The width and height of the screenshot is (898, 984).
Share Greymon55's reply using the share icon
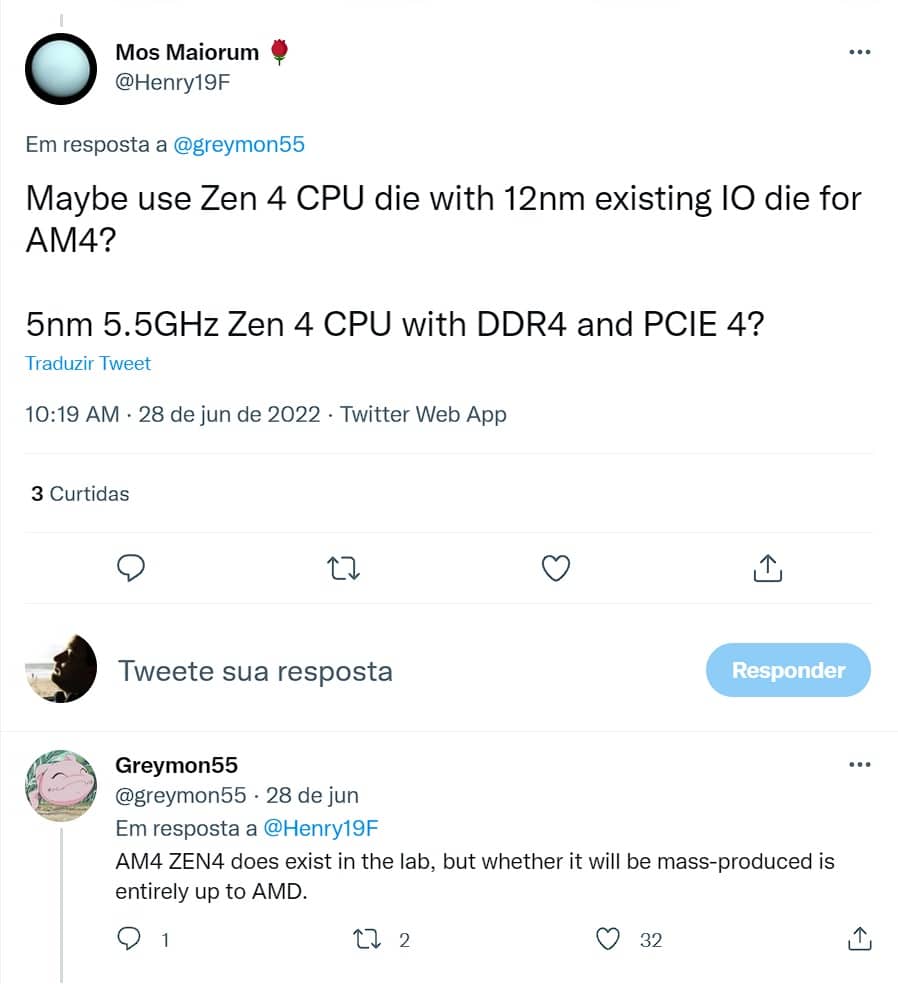(859, 939)
